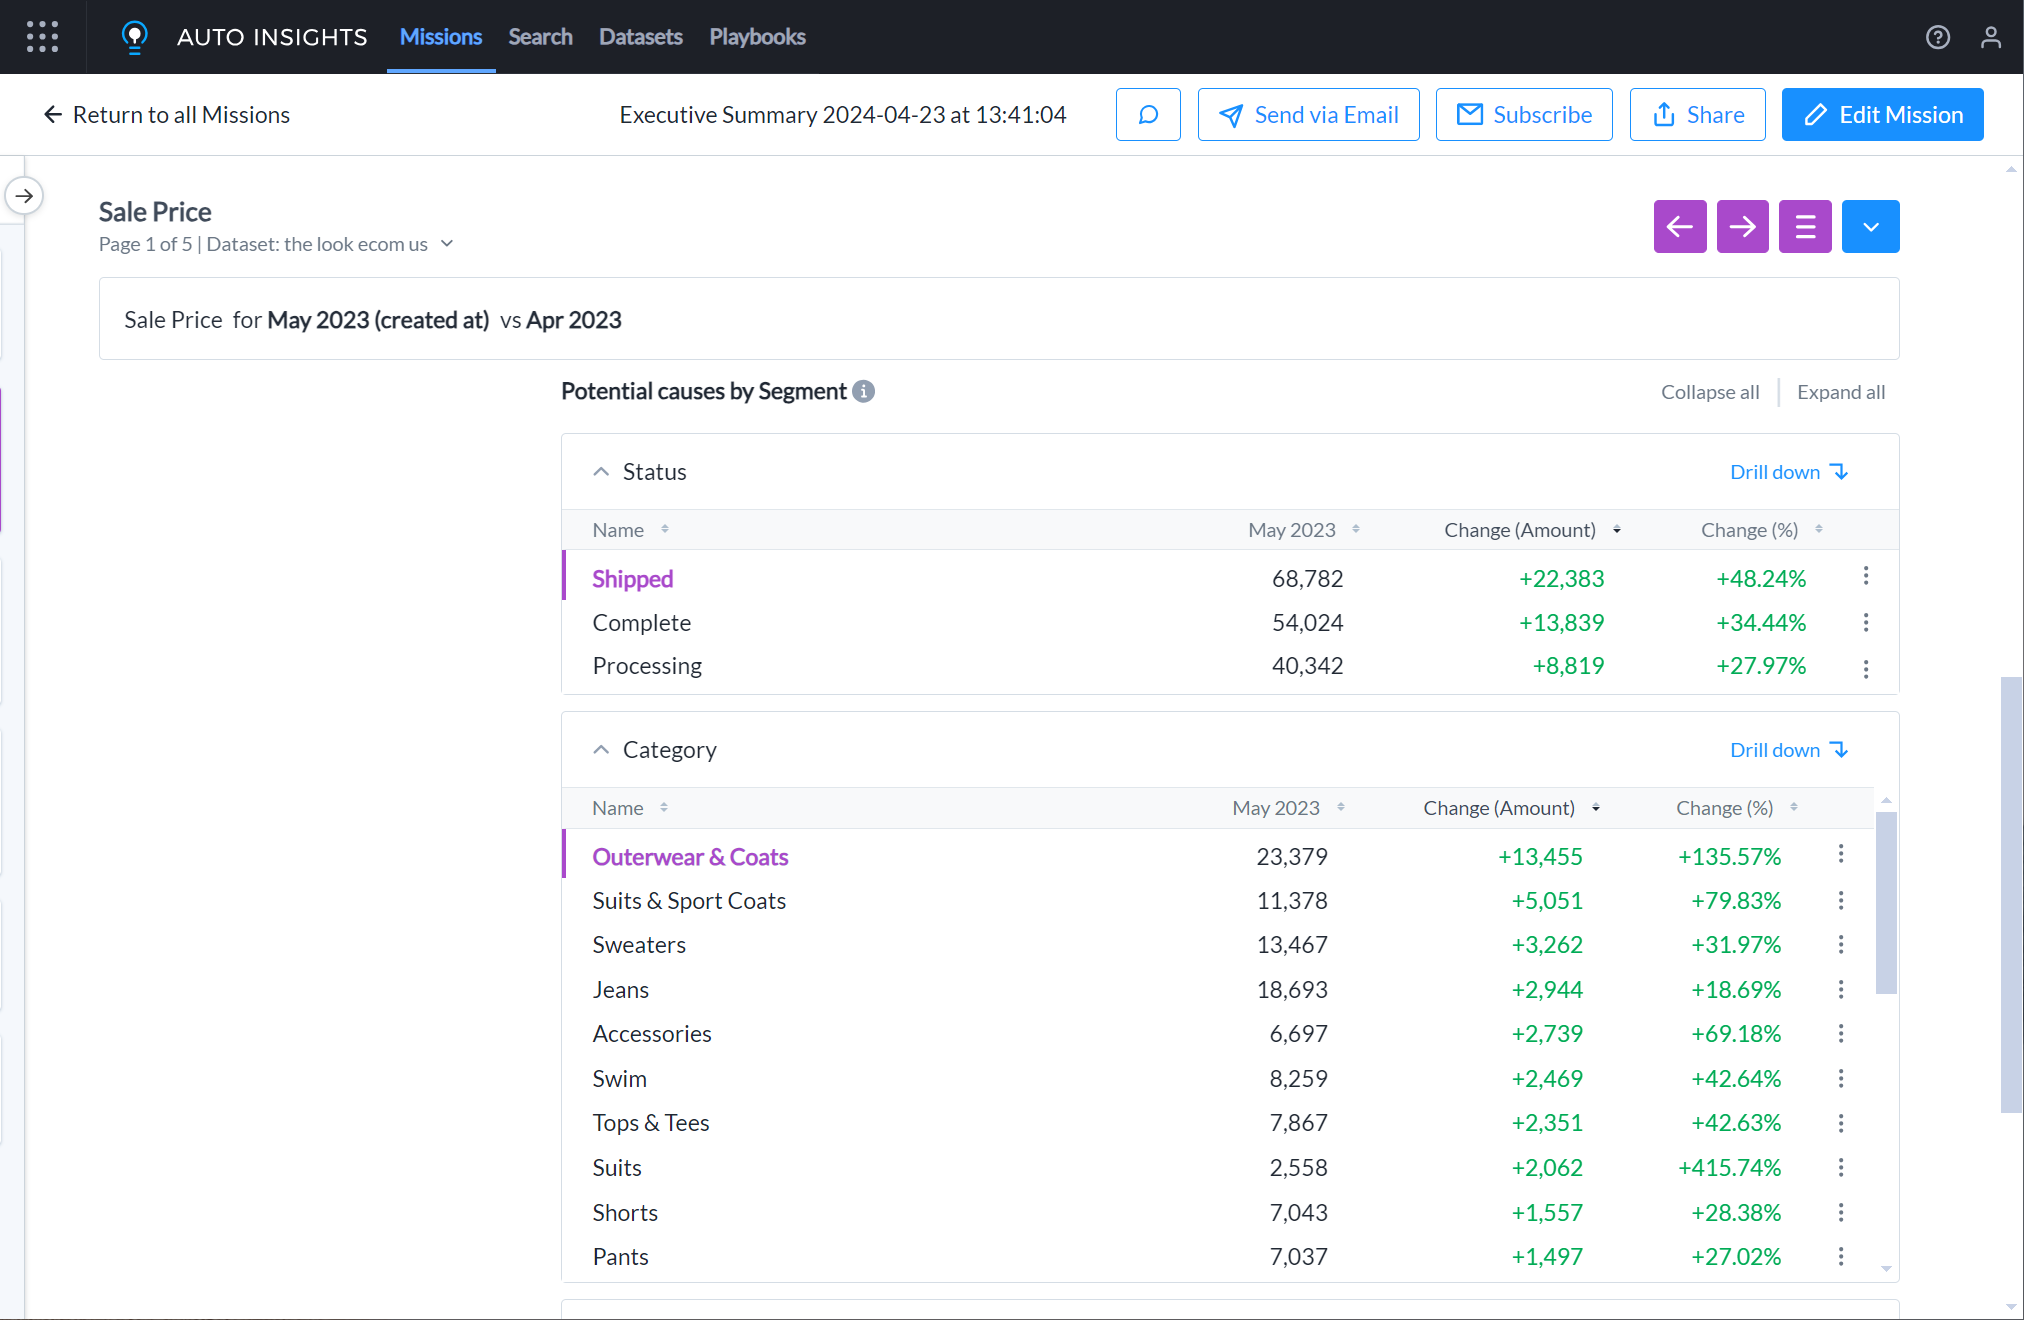Open the purple summary list icon
This screenshot has height=1320, width=2024.
pyautogui.click(x=1805, y=226)
